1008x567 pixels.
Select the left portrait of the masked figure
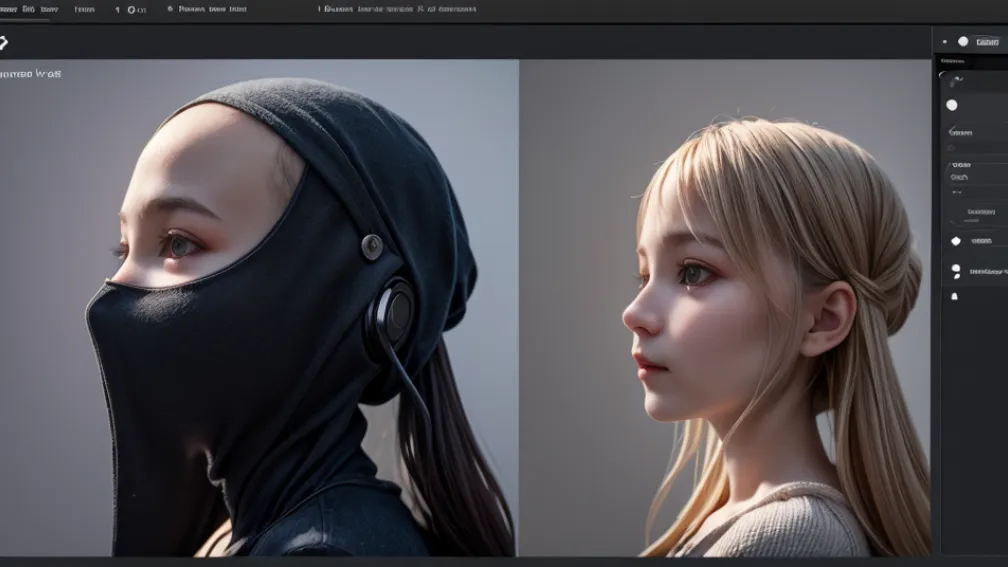click(x=259, y=308)
